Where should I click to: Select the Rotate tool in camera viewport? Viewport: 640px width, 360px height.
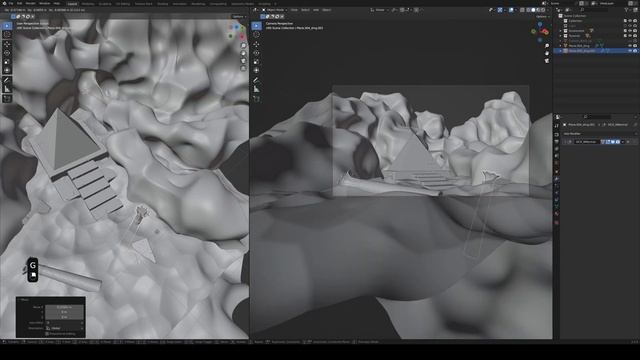(256, 53)
